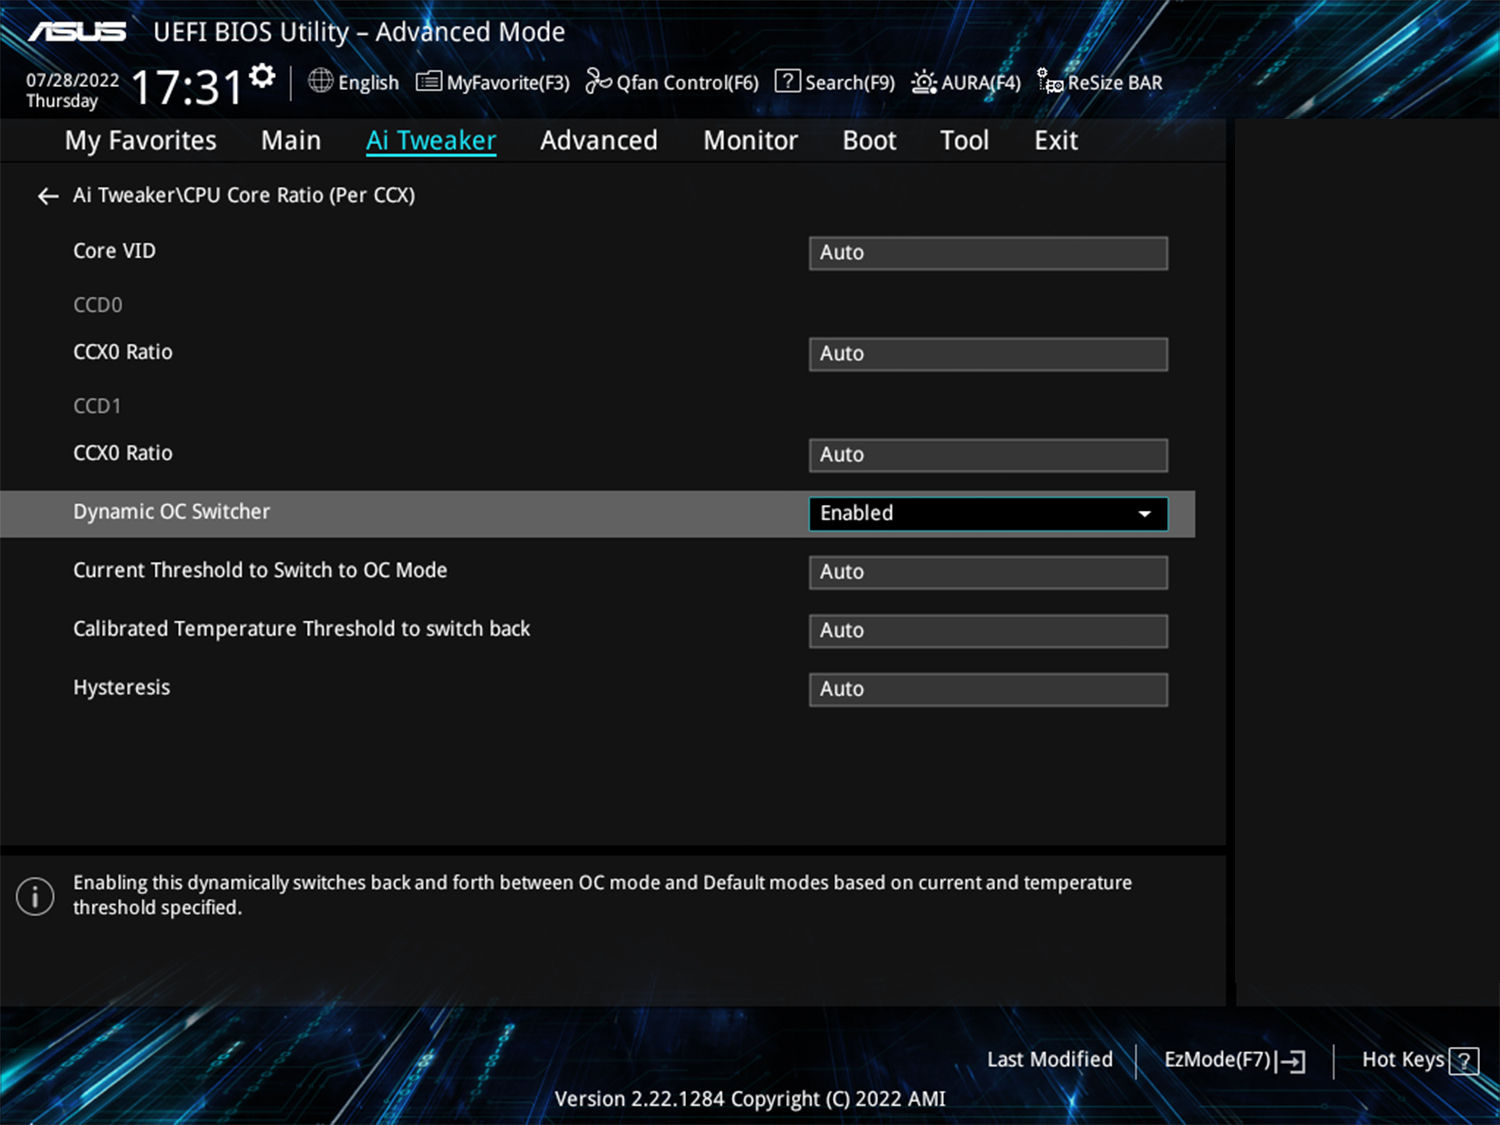Image resolution: width=1500 pixels, height=1125 pixels.
Task: Click the CCD0 heading
Action: [97, 305]
